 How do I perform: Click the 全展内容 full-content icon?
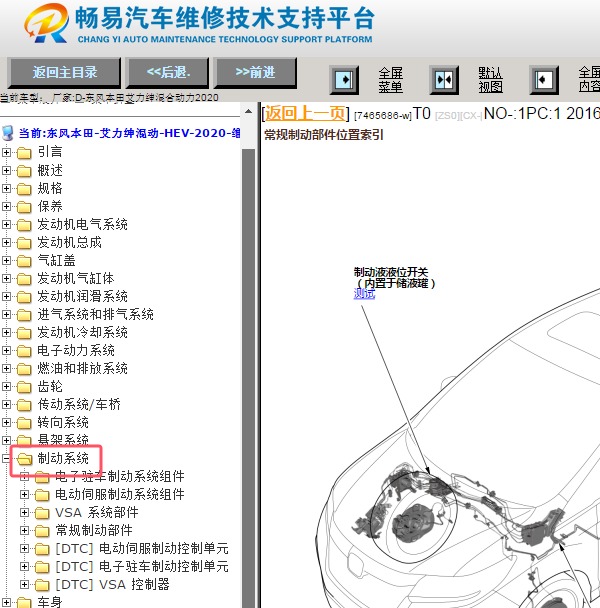point(544,79)
